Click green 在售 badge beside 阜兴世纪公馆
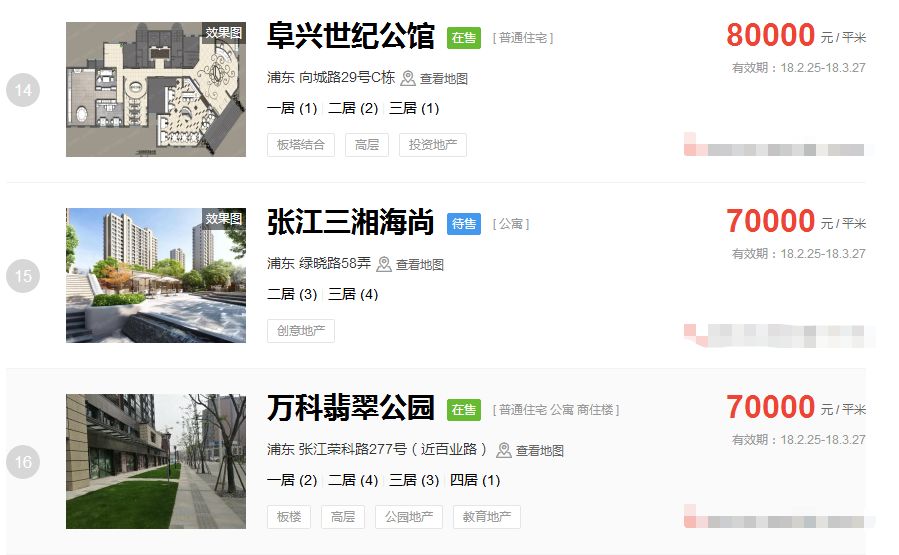This screenshot has height=555, width=899. pos(464,38)
